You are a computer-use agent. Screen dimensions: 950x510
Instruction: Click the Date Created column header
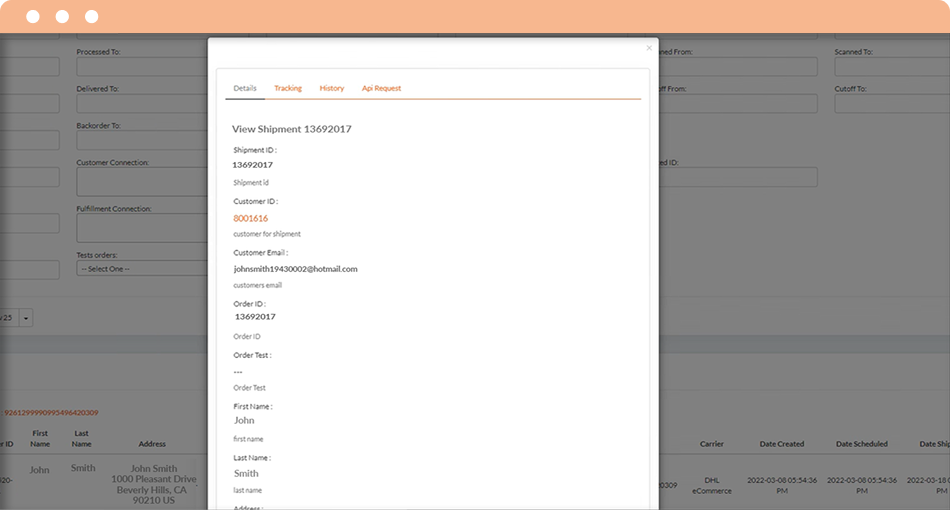tap(781, 444)
